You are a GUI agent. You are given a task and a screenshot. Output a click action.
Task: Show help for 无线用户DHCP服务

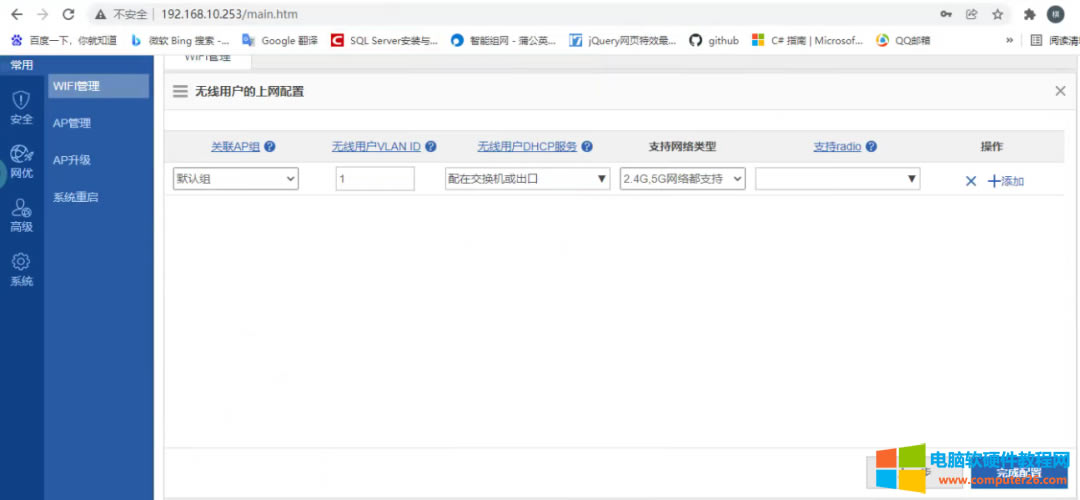coord(588,147)
